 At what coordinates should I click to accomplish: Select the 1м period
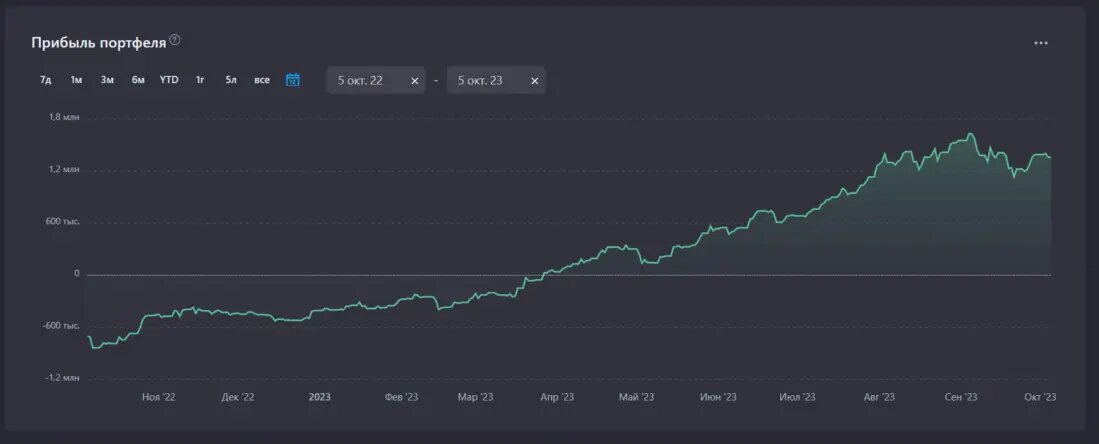click(x=76, y=80)
